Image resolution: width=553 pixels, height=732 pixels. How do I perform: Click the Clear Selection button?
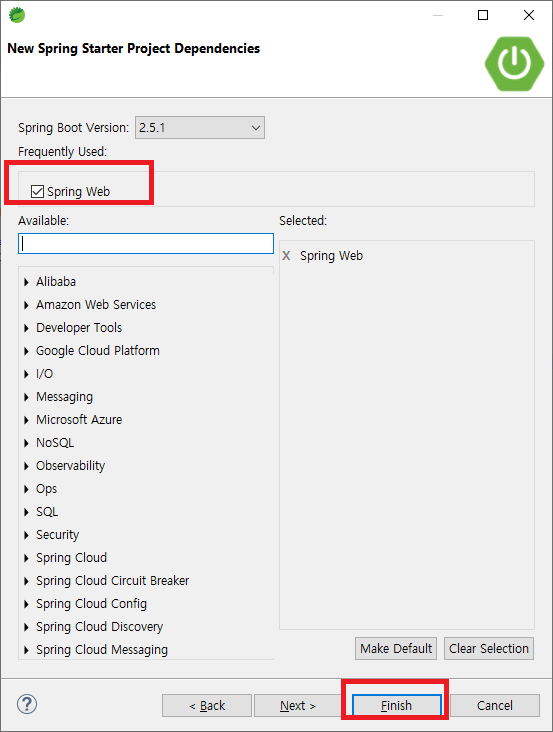(489, 648)
